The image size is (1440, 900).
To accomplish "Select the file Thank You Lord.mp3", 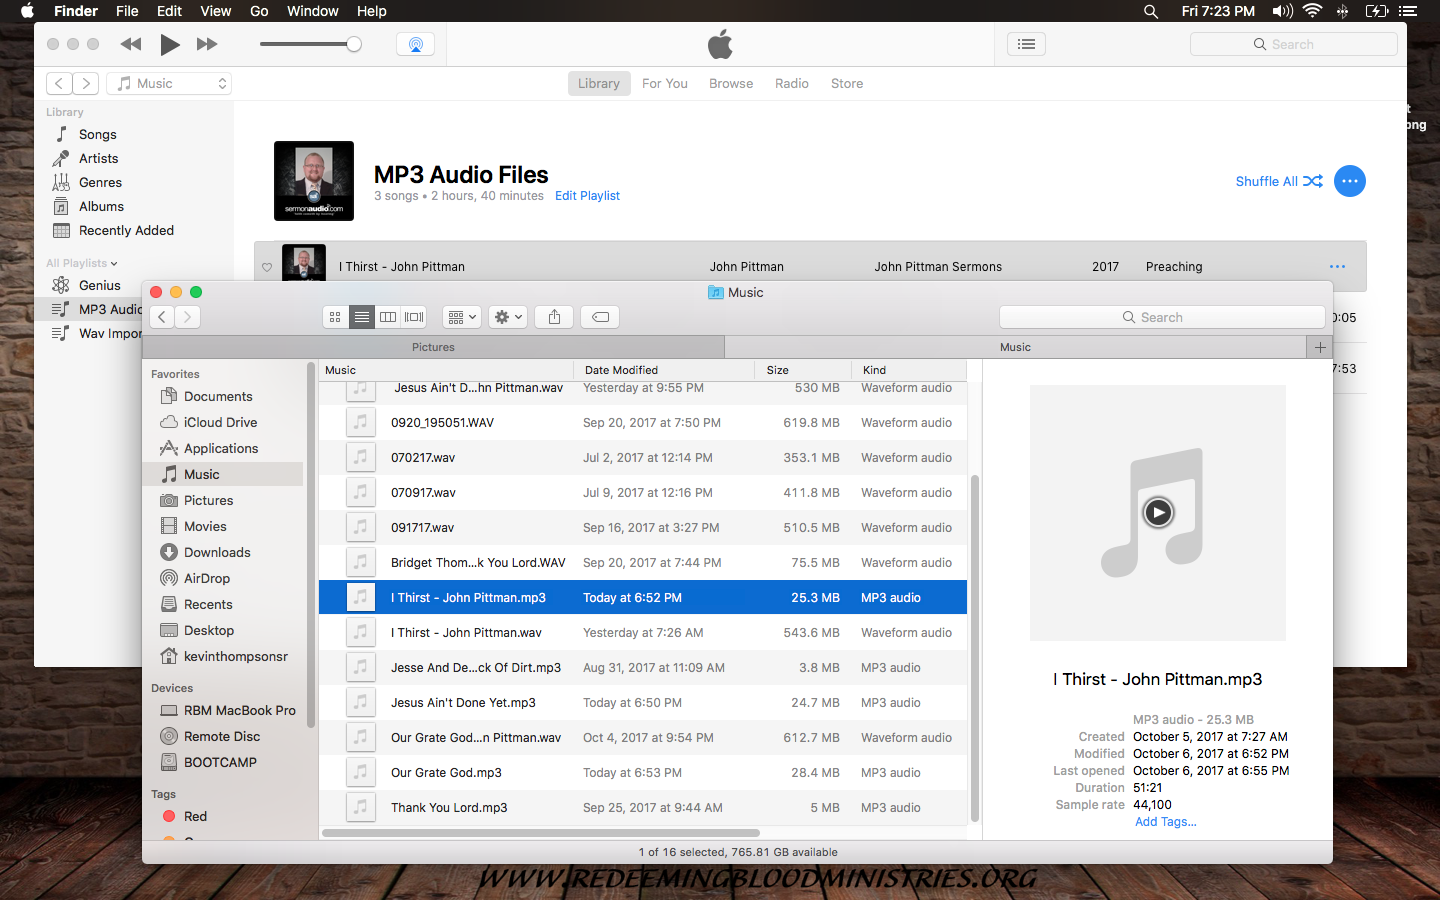I will coord(643,808).
